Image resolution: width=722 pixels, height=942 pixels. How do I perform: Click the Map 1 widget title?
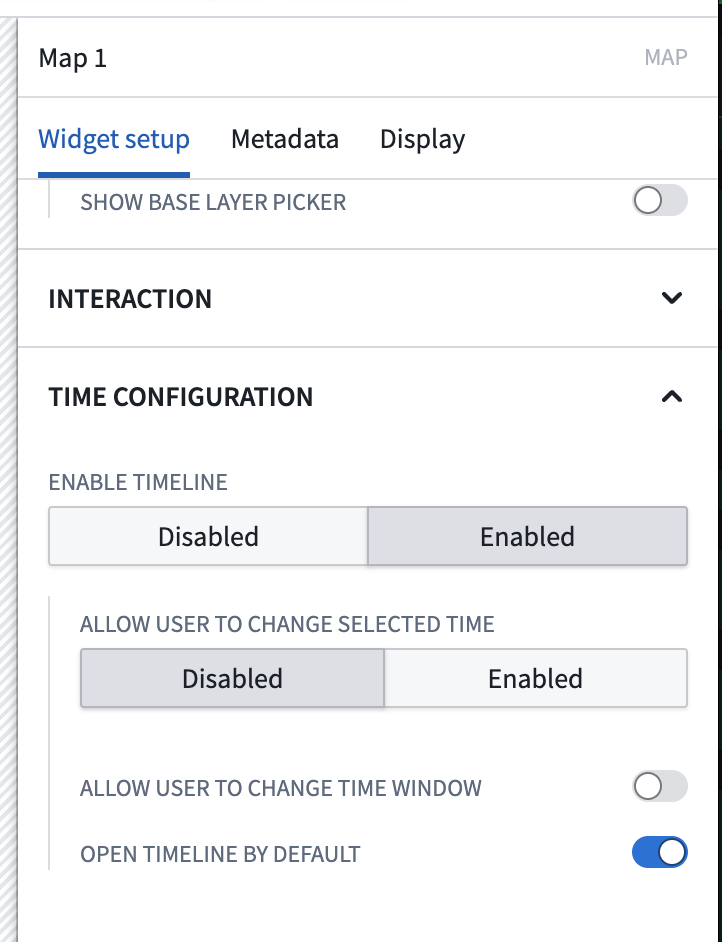71,57
